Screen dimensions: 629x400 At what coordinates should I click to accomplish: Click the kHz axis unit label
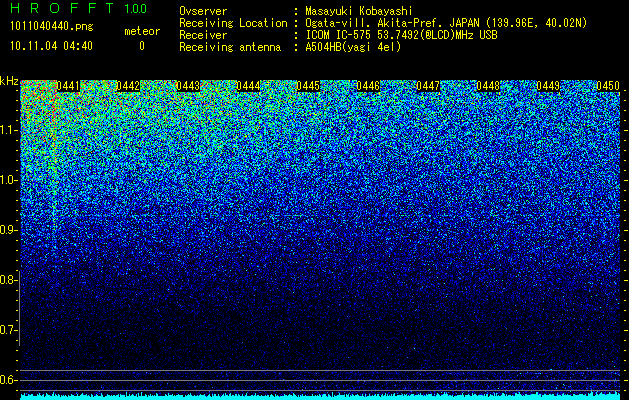click(x=9, y=81)
